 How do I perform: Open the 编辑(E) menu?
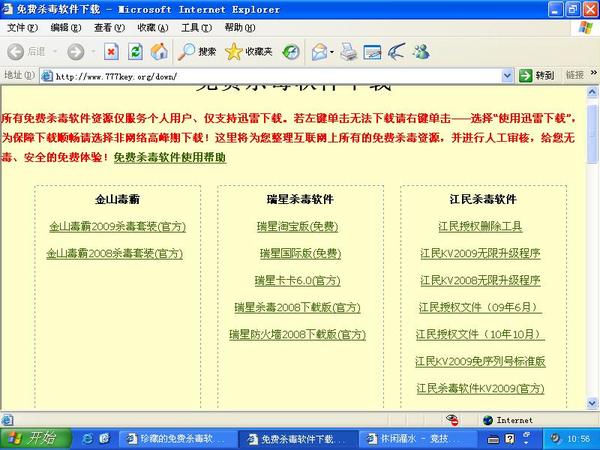tap(66, 28)
